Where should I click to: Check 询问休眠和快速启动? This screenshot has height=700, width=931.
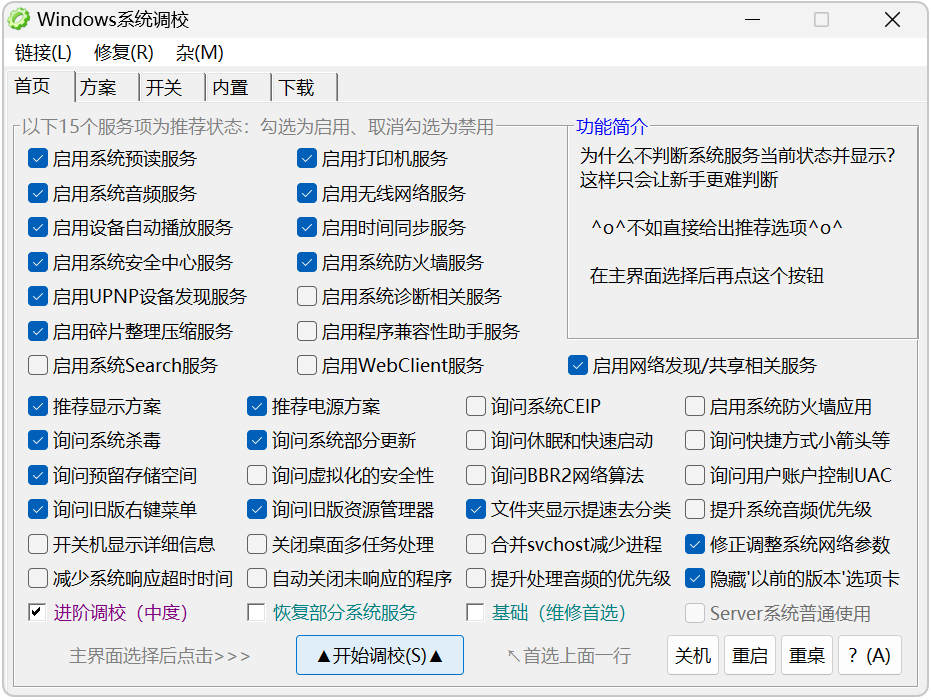[x=476, y=441]
